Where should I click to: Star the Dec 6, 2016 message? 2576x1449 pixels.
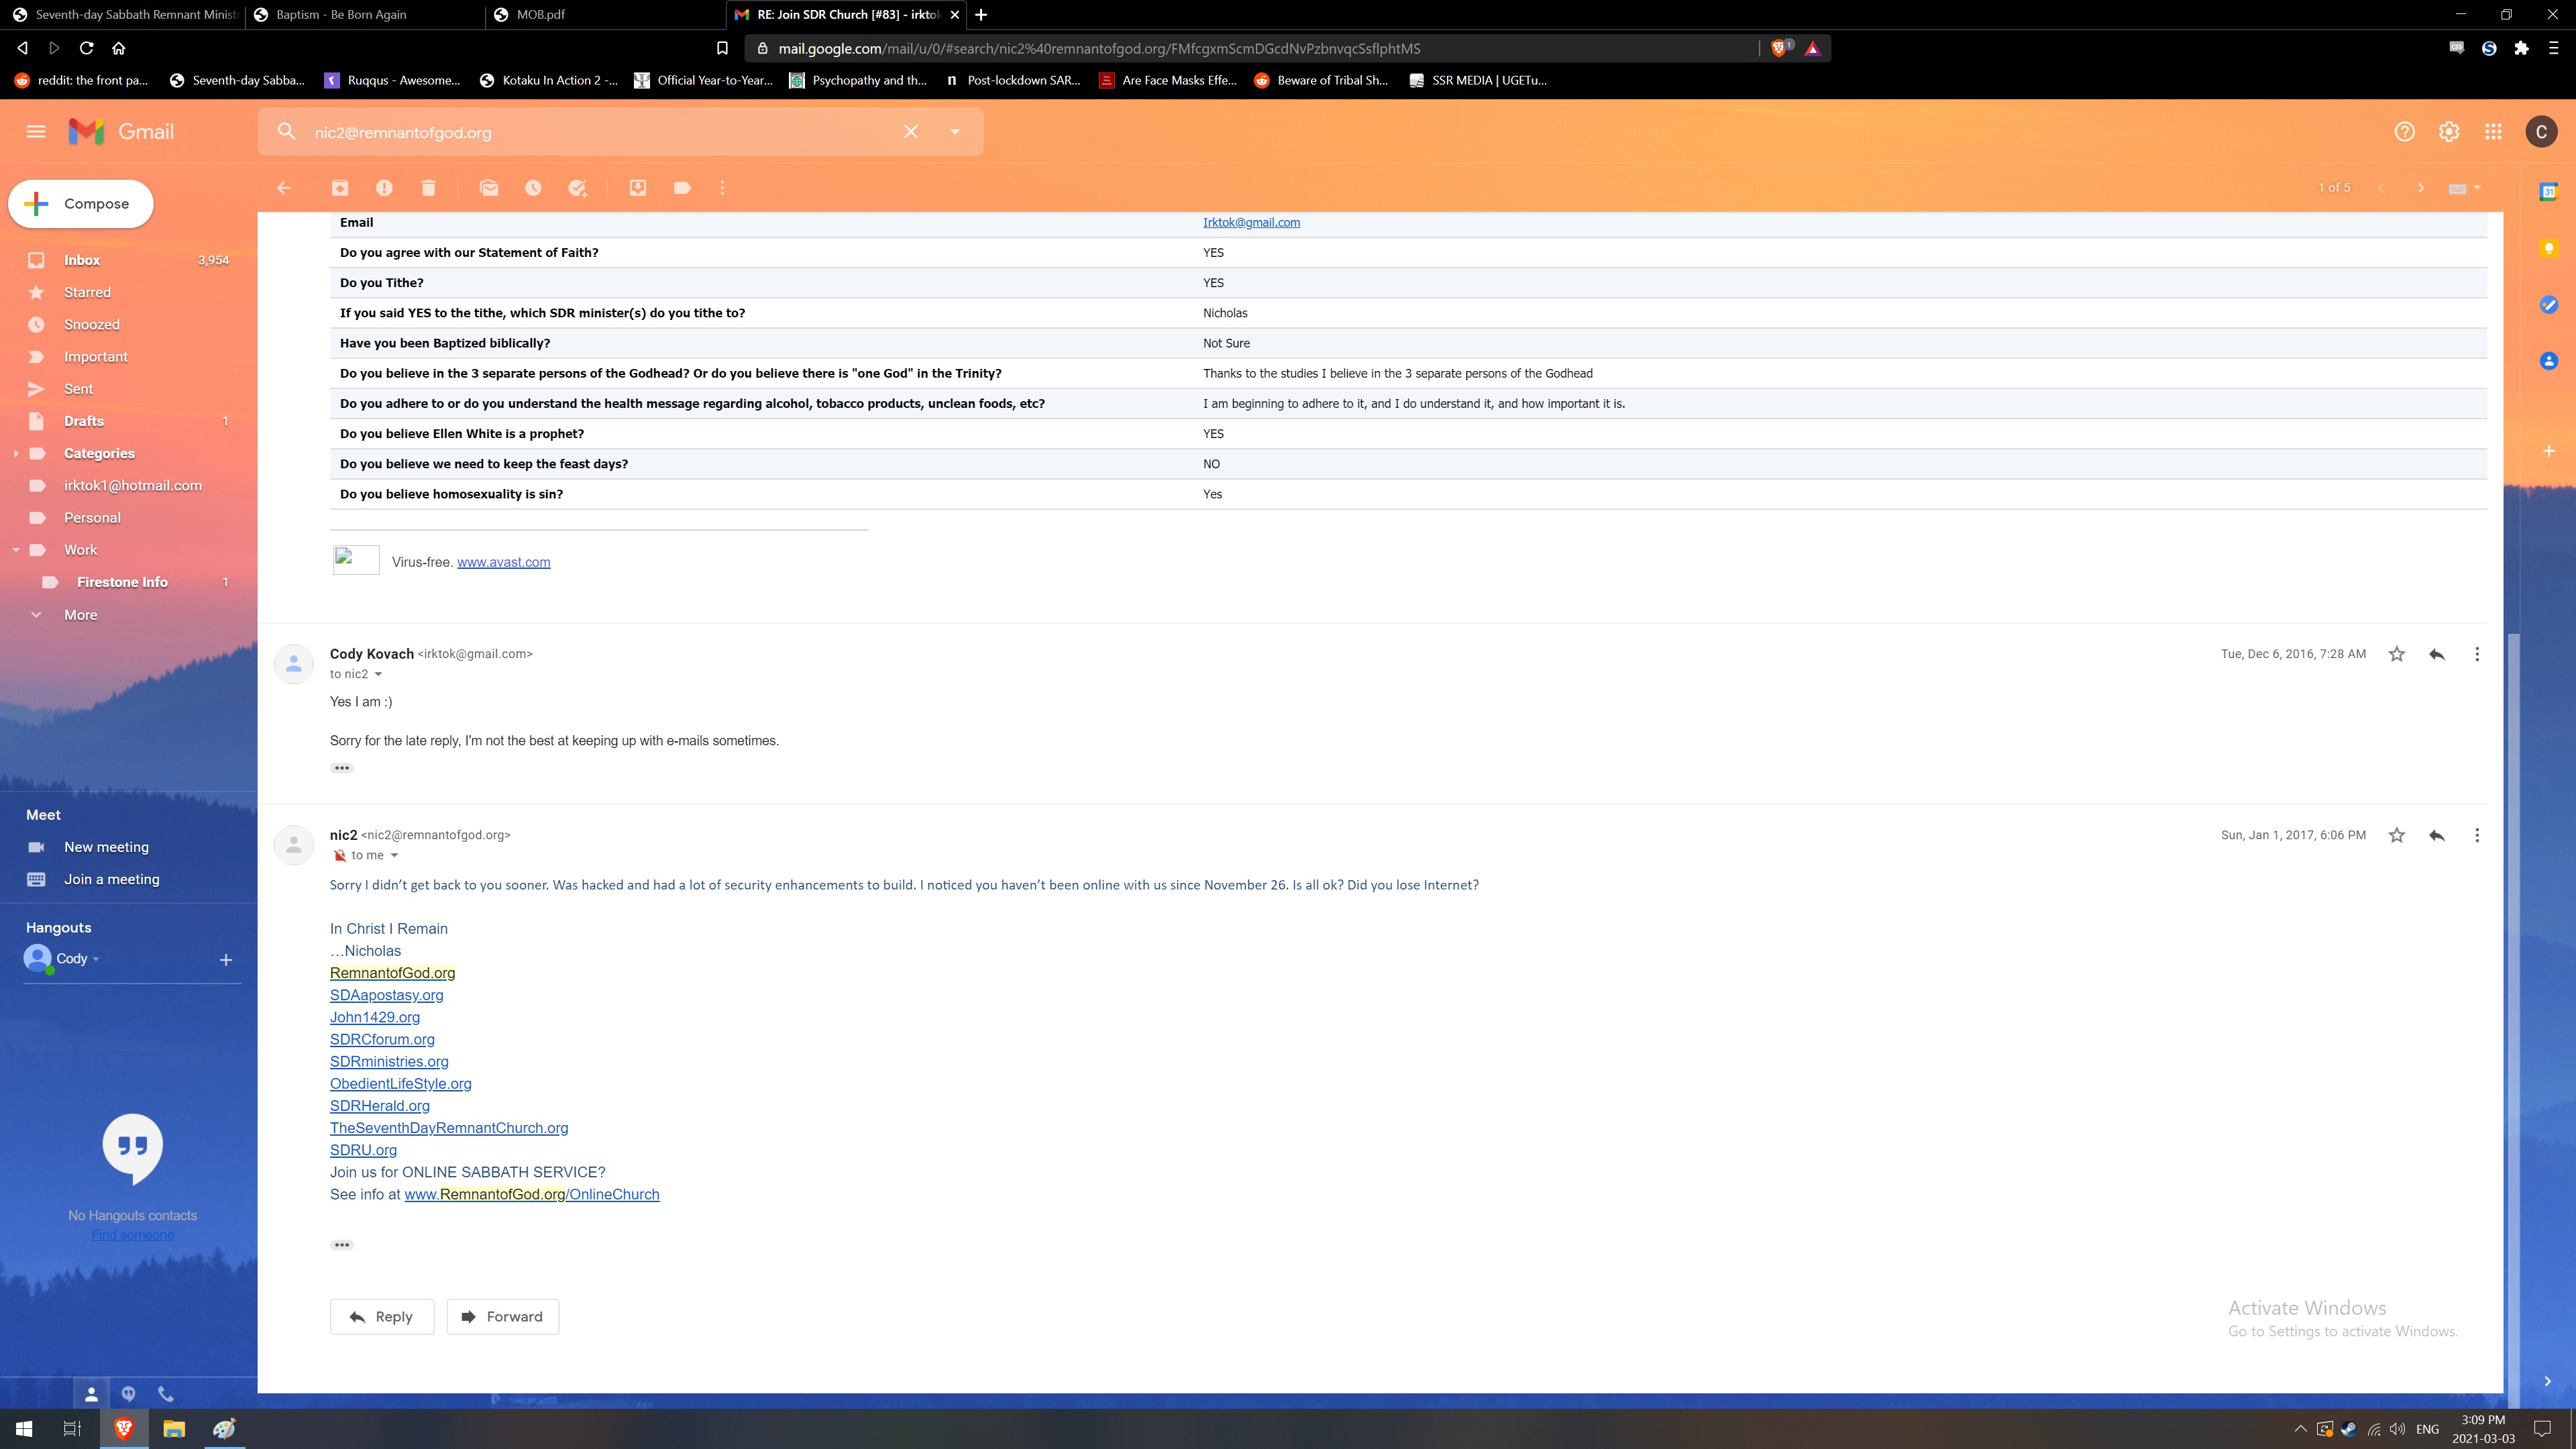click(x=2397, y=654)
